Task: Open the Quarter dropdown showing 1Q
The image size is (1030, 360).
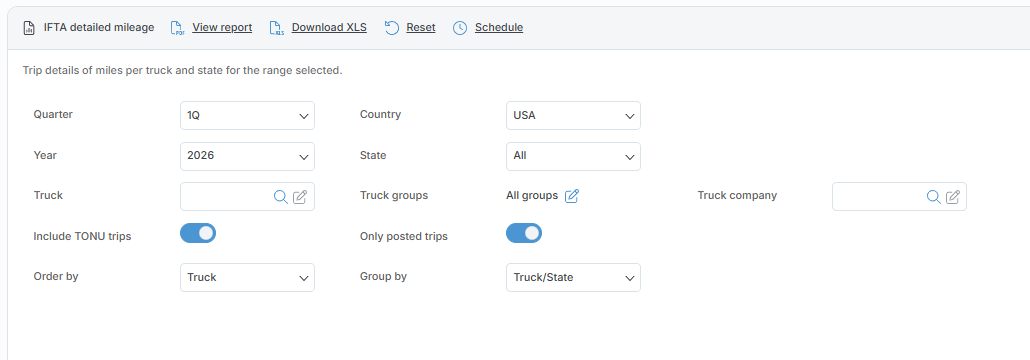Action: click(248, 116)
